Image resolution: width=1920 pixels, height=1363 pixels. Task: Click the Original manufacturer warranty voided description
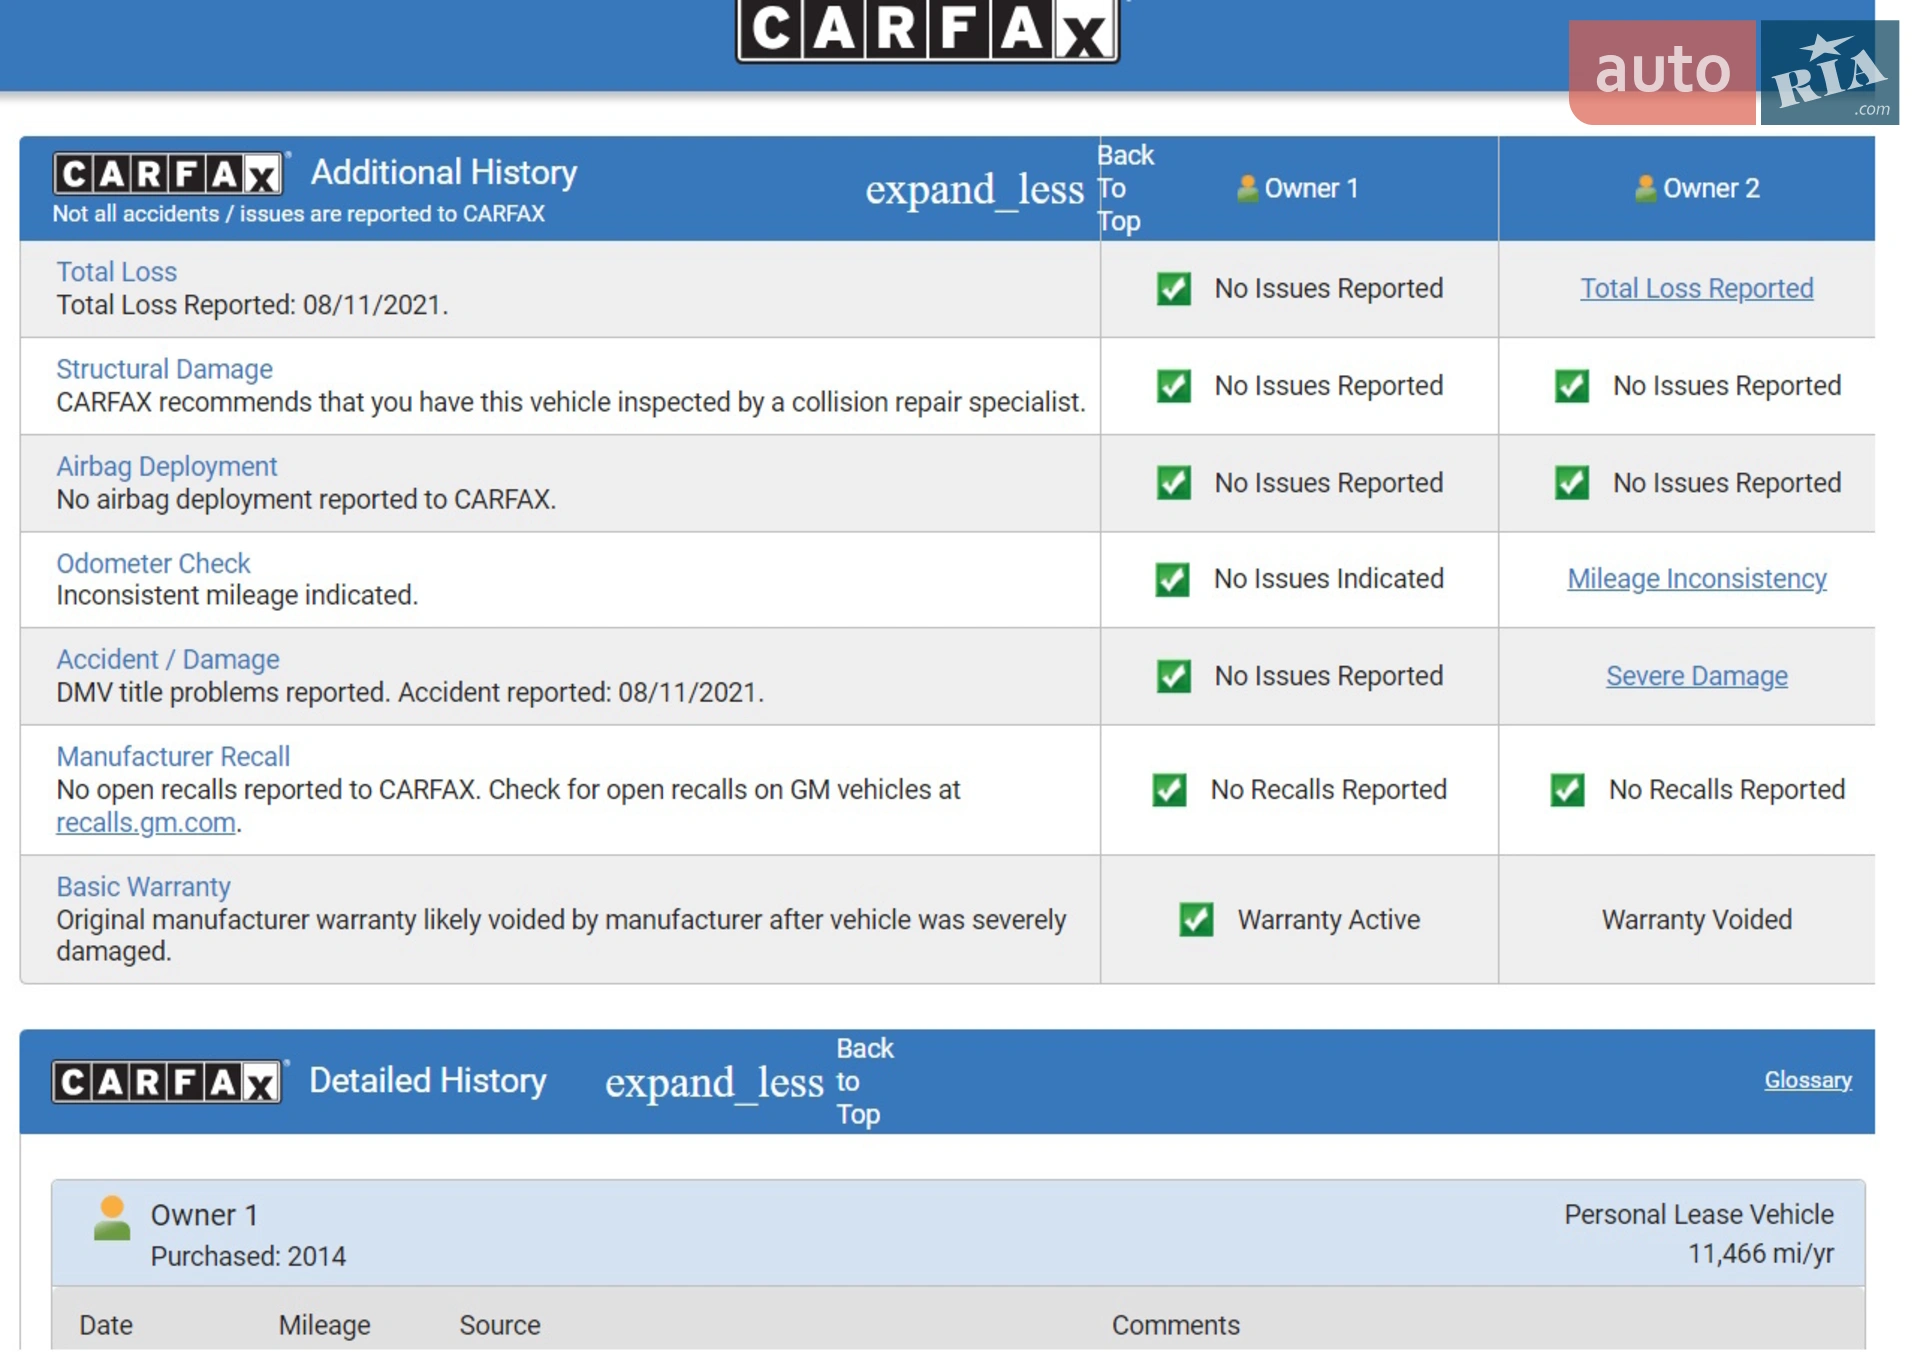click(x=561, y=936)
